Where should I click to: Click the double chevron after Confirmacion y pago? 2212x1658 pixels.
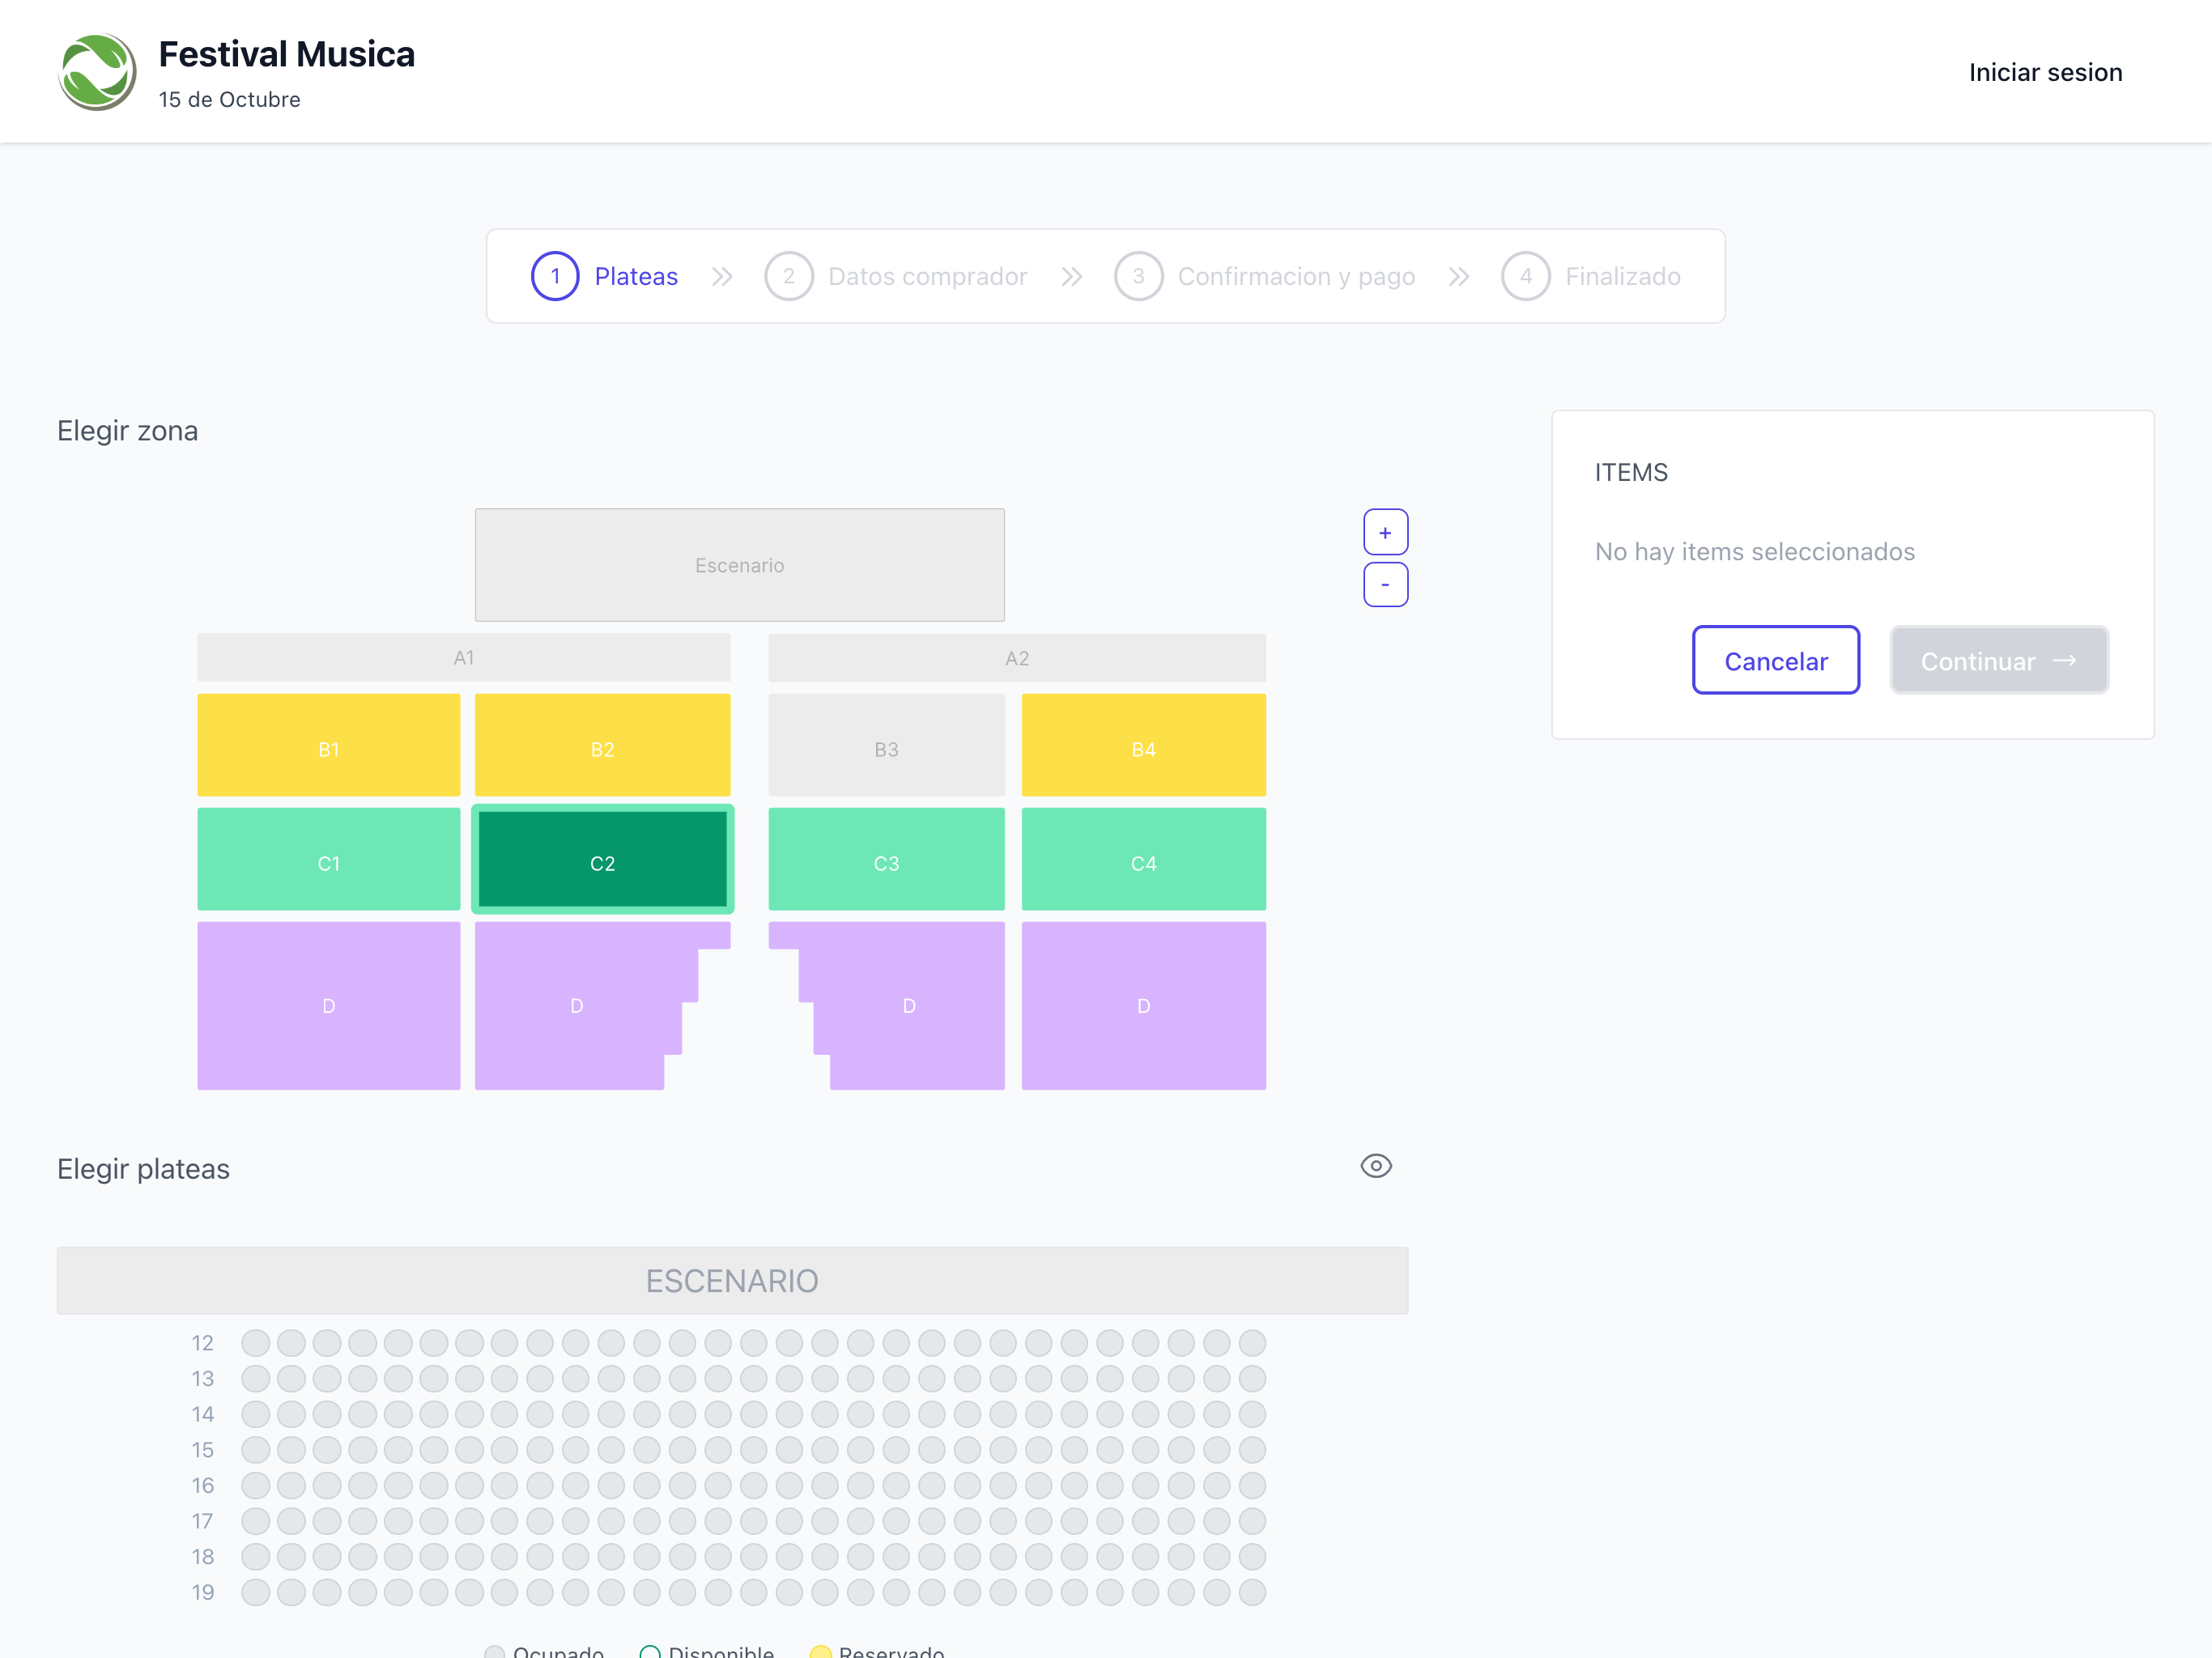(x=1458, y=276)
